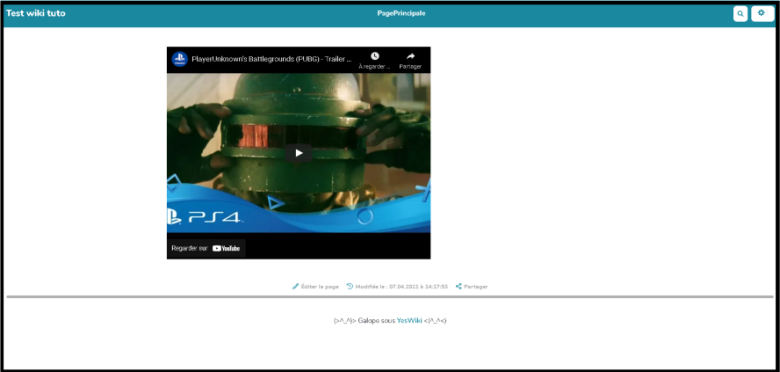Open the search button in the header
The image size is (780, 372).
point(740,14)
